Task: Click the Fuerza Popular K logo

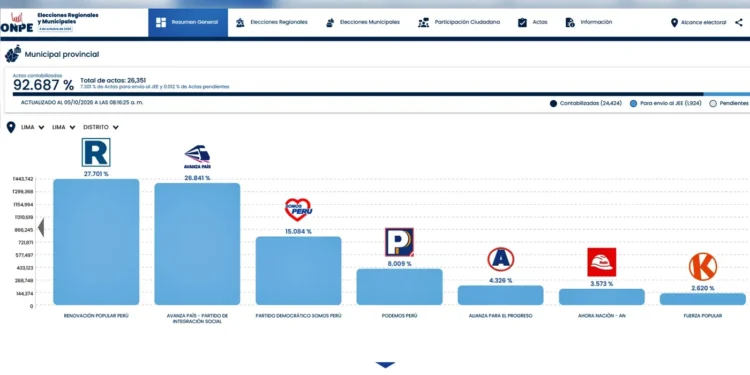Action: click(x=703, y=266)
